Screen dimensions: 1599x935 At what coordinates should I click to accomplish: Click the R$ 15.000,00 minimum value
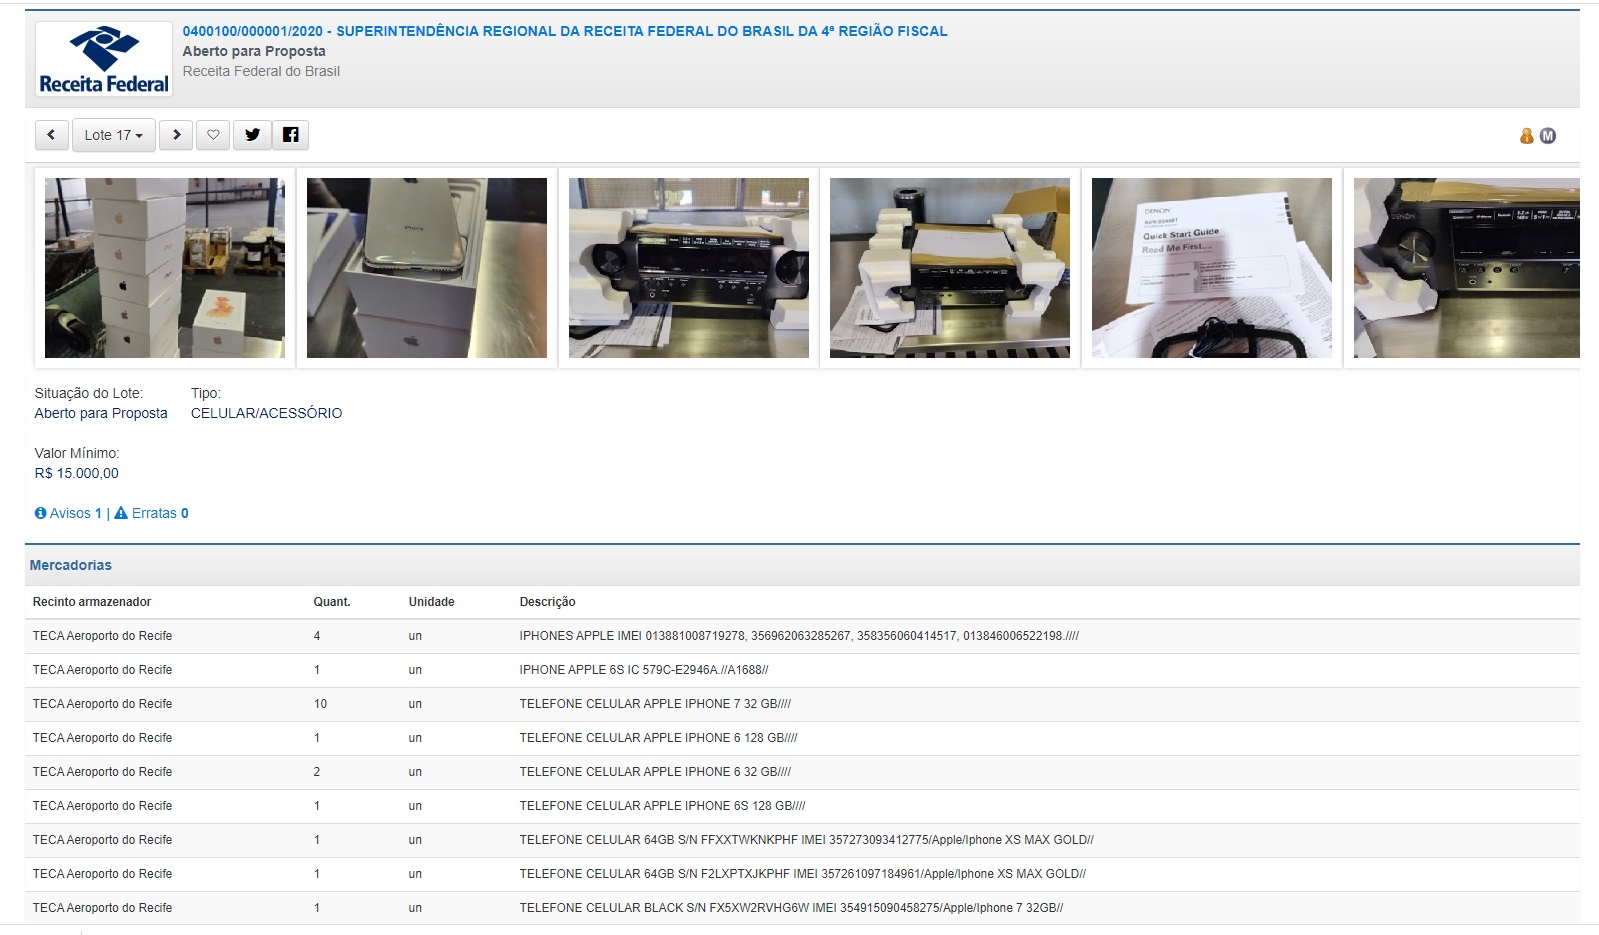pos(76,473)
